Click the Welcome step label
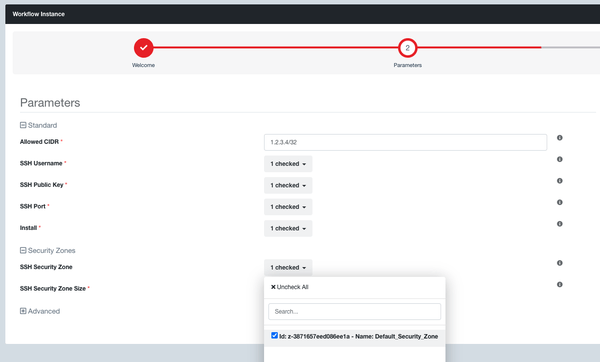This screenshot has height=362, width=600. (143, 65)
